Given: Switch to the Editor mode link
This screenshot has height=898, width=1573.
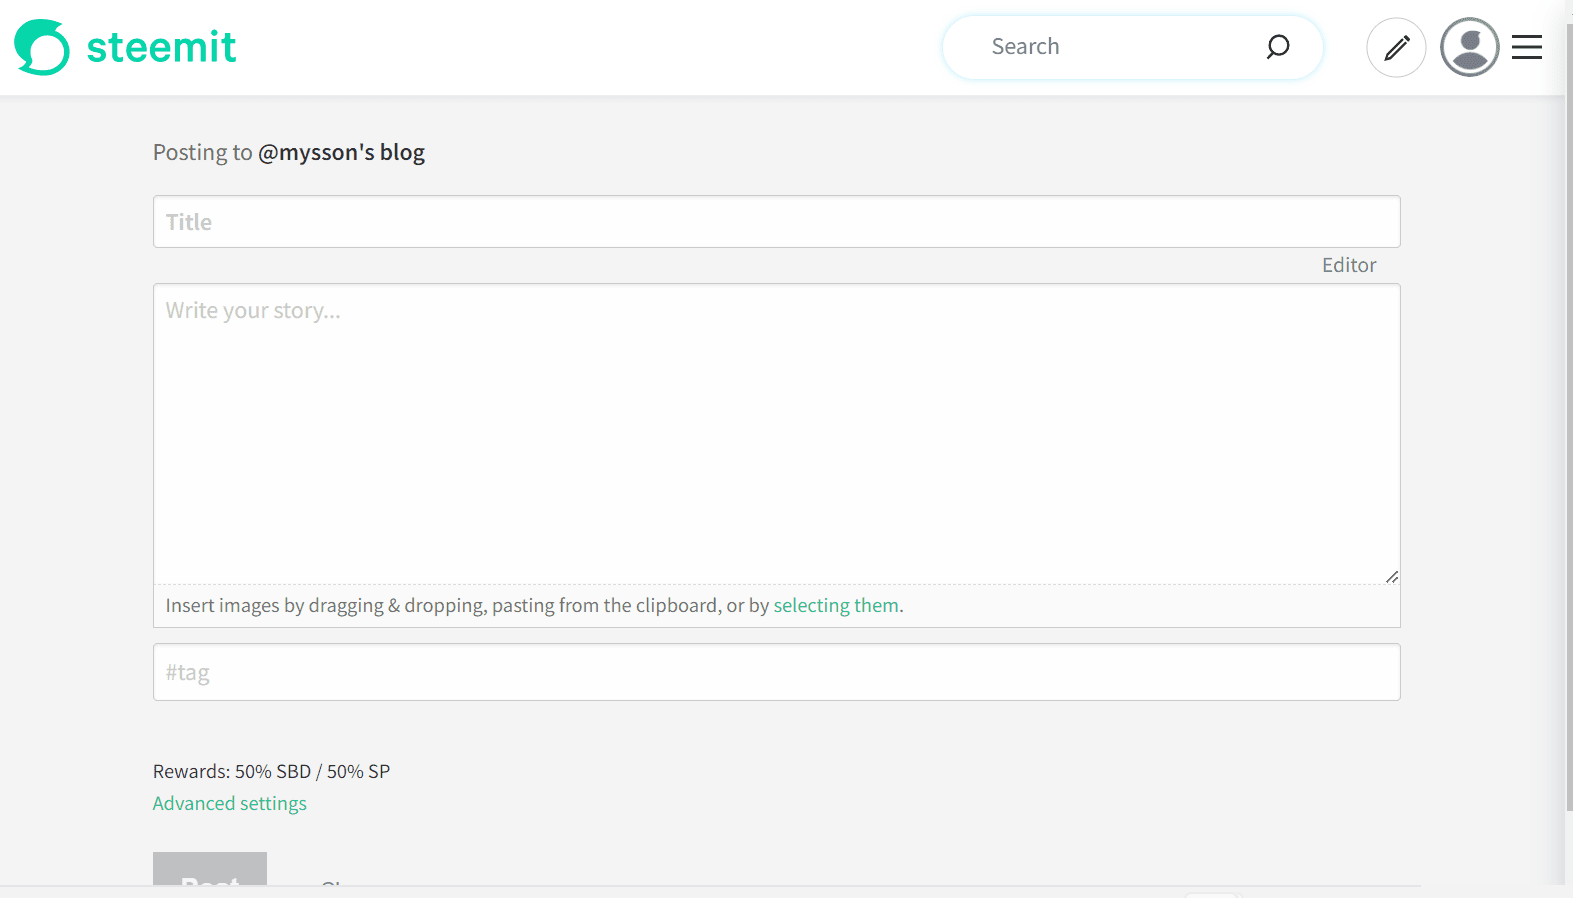Looking at the screenshot, I should 1349,265.
